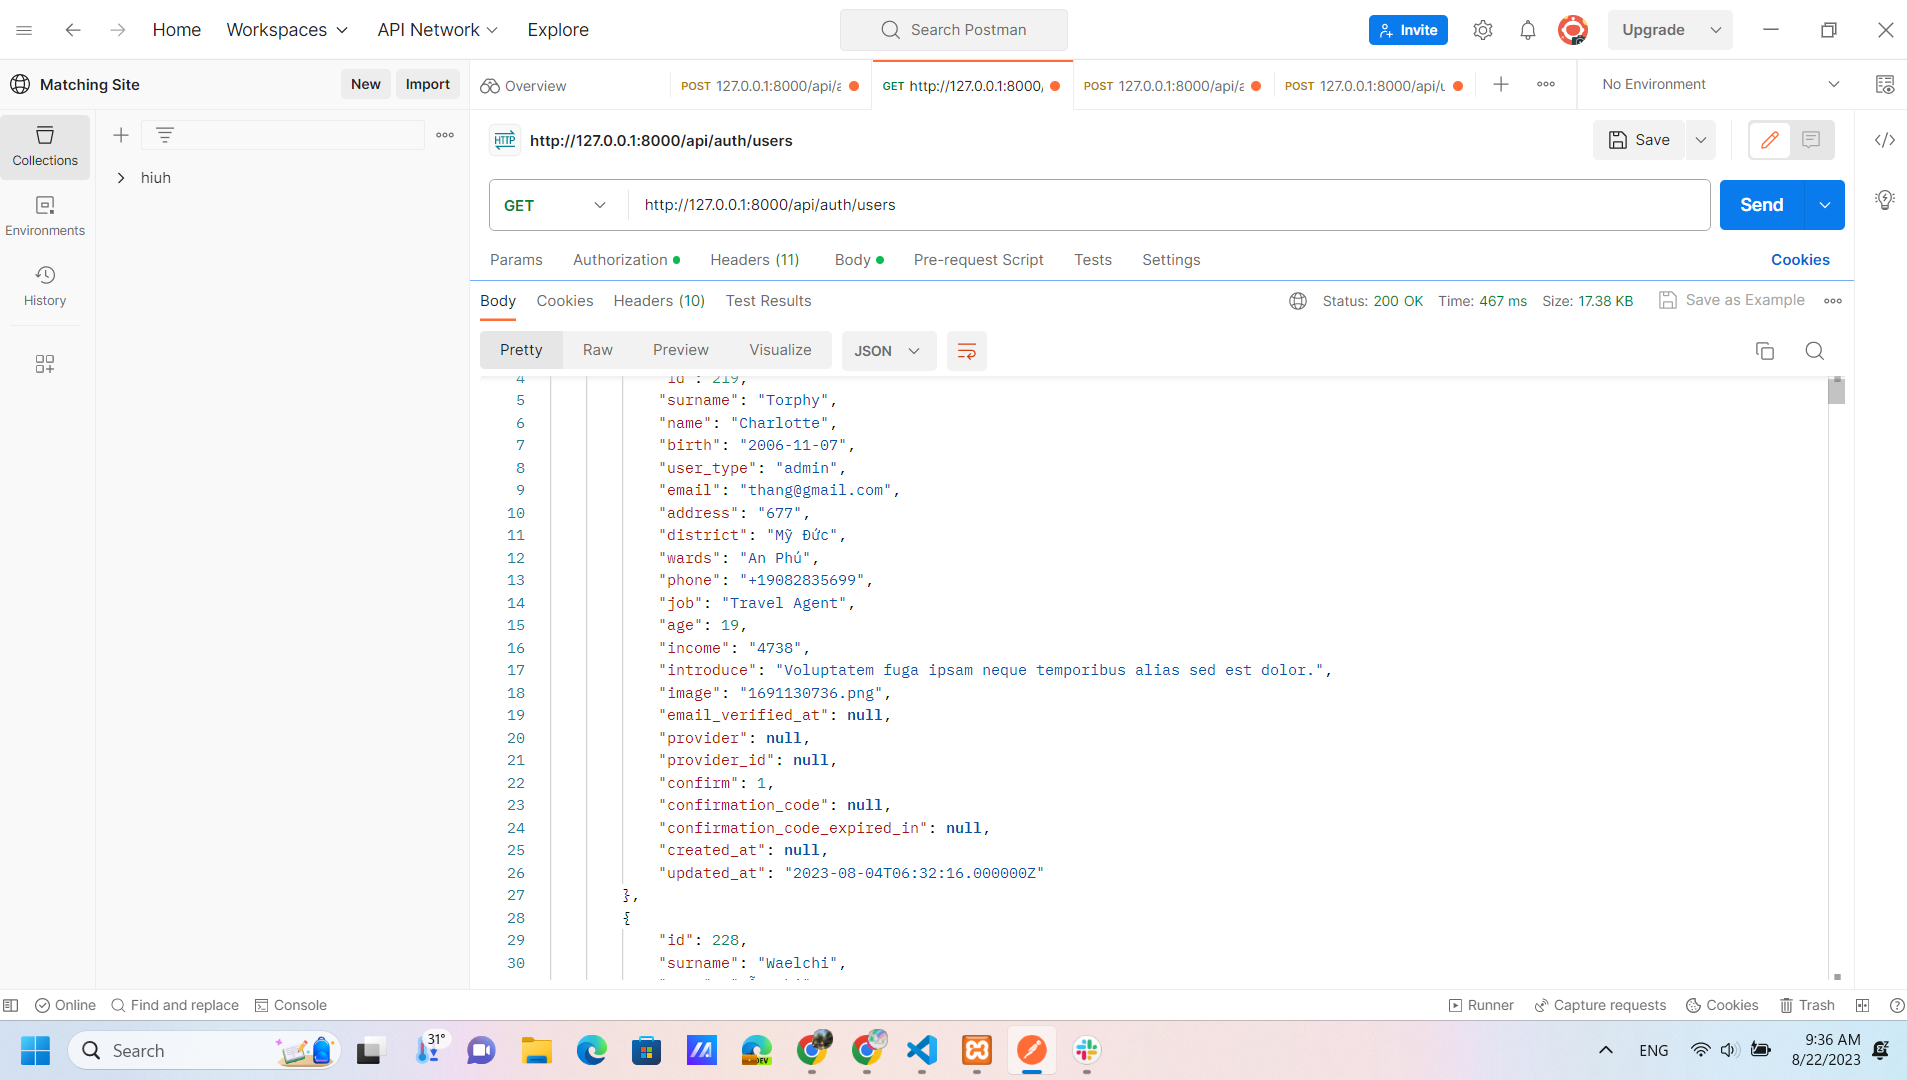The image size is (1907, 1080).
Task: Open Collections sidebar panel
Action: pyautogui.click(x=45, y=146)
